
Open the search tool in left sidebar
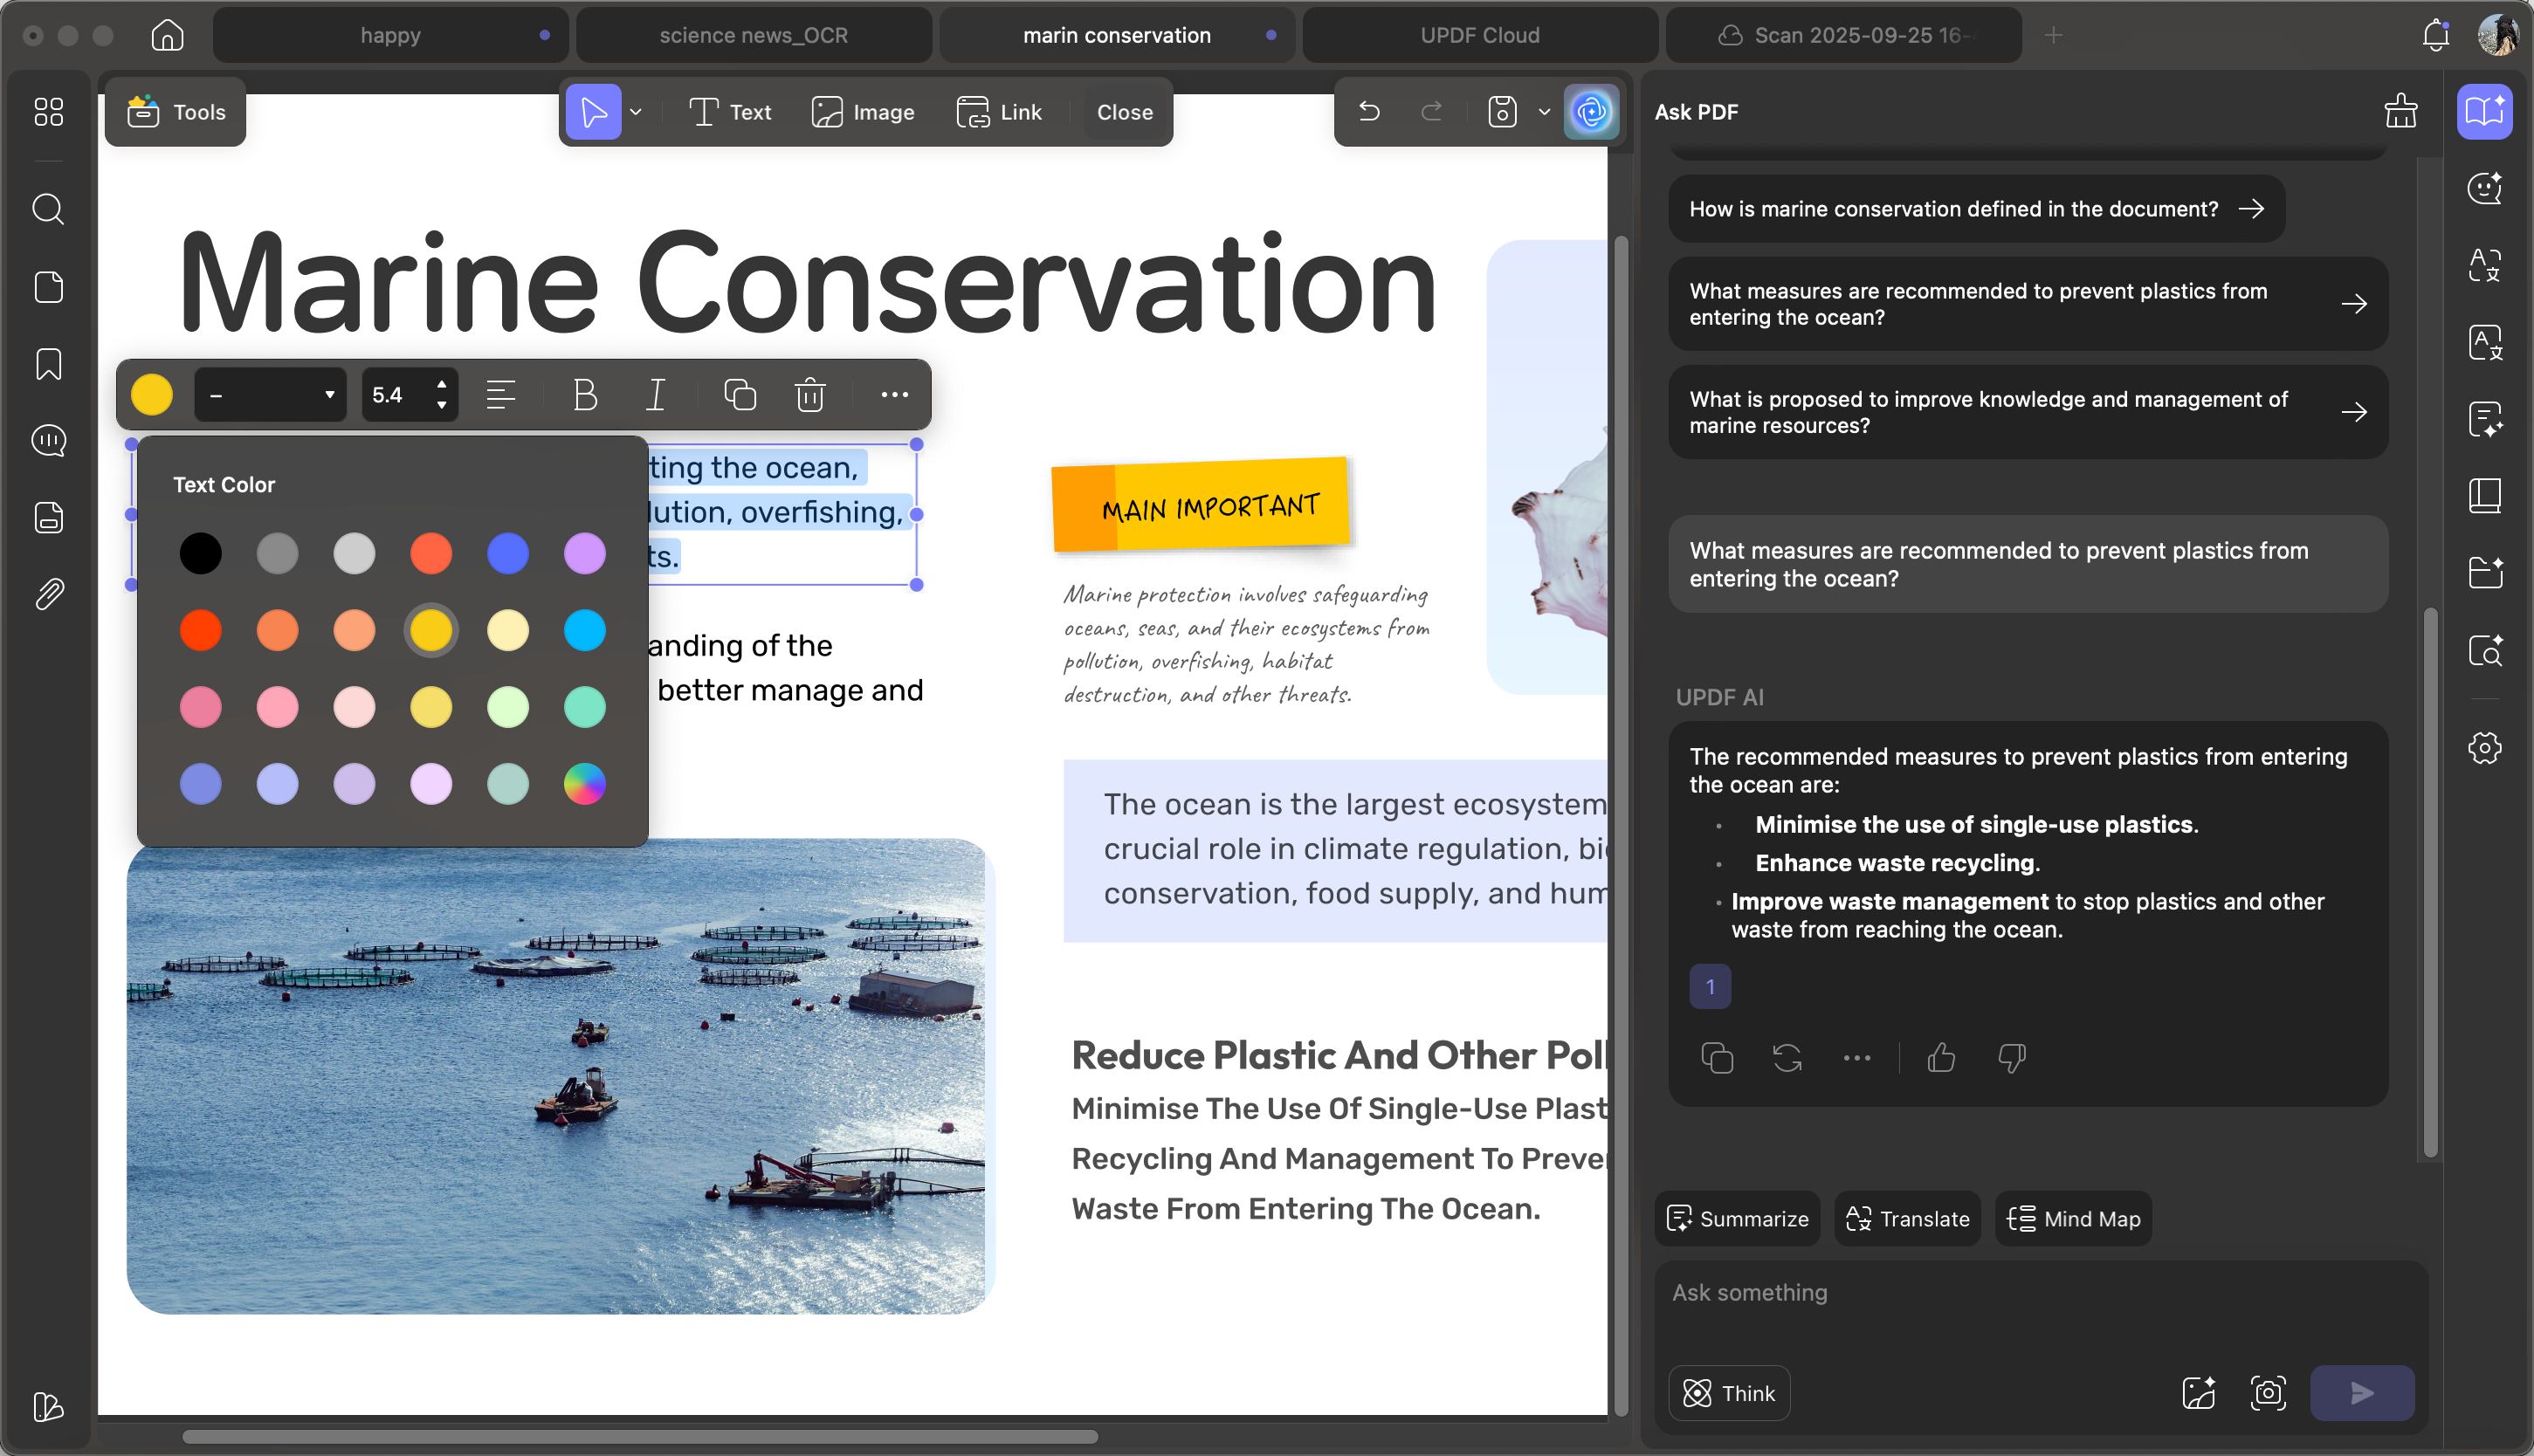(x=48, y=209)
